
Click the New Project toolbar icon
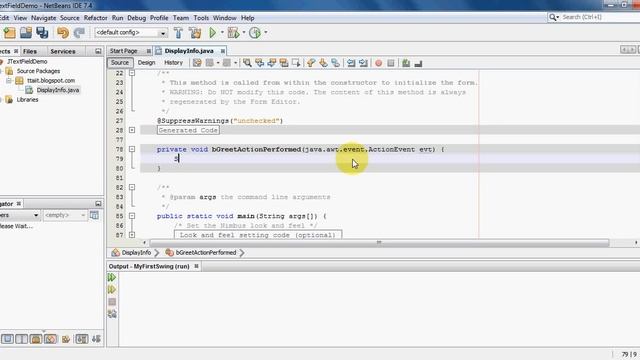[x=9, y=33]
